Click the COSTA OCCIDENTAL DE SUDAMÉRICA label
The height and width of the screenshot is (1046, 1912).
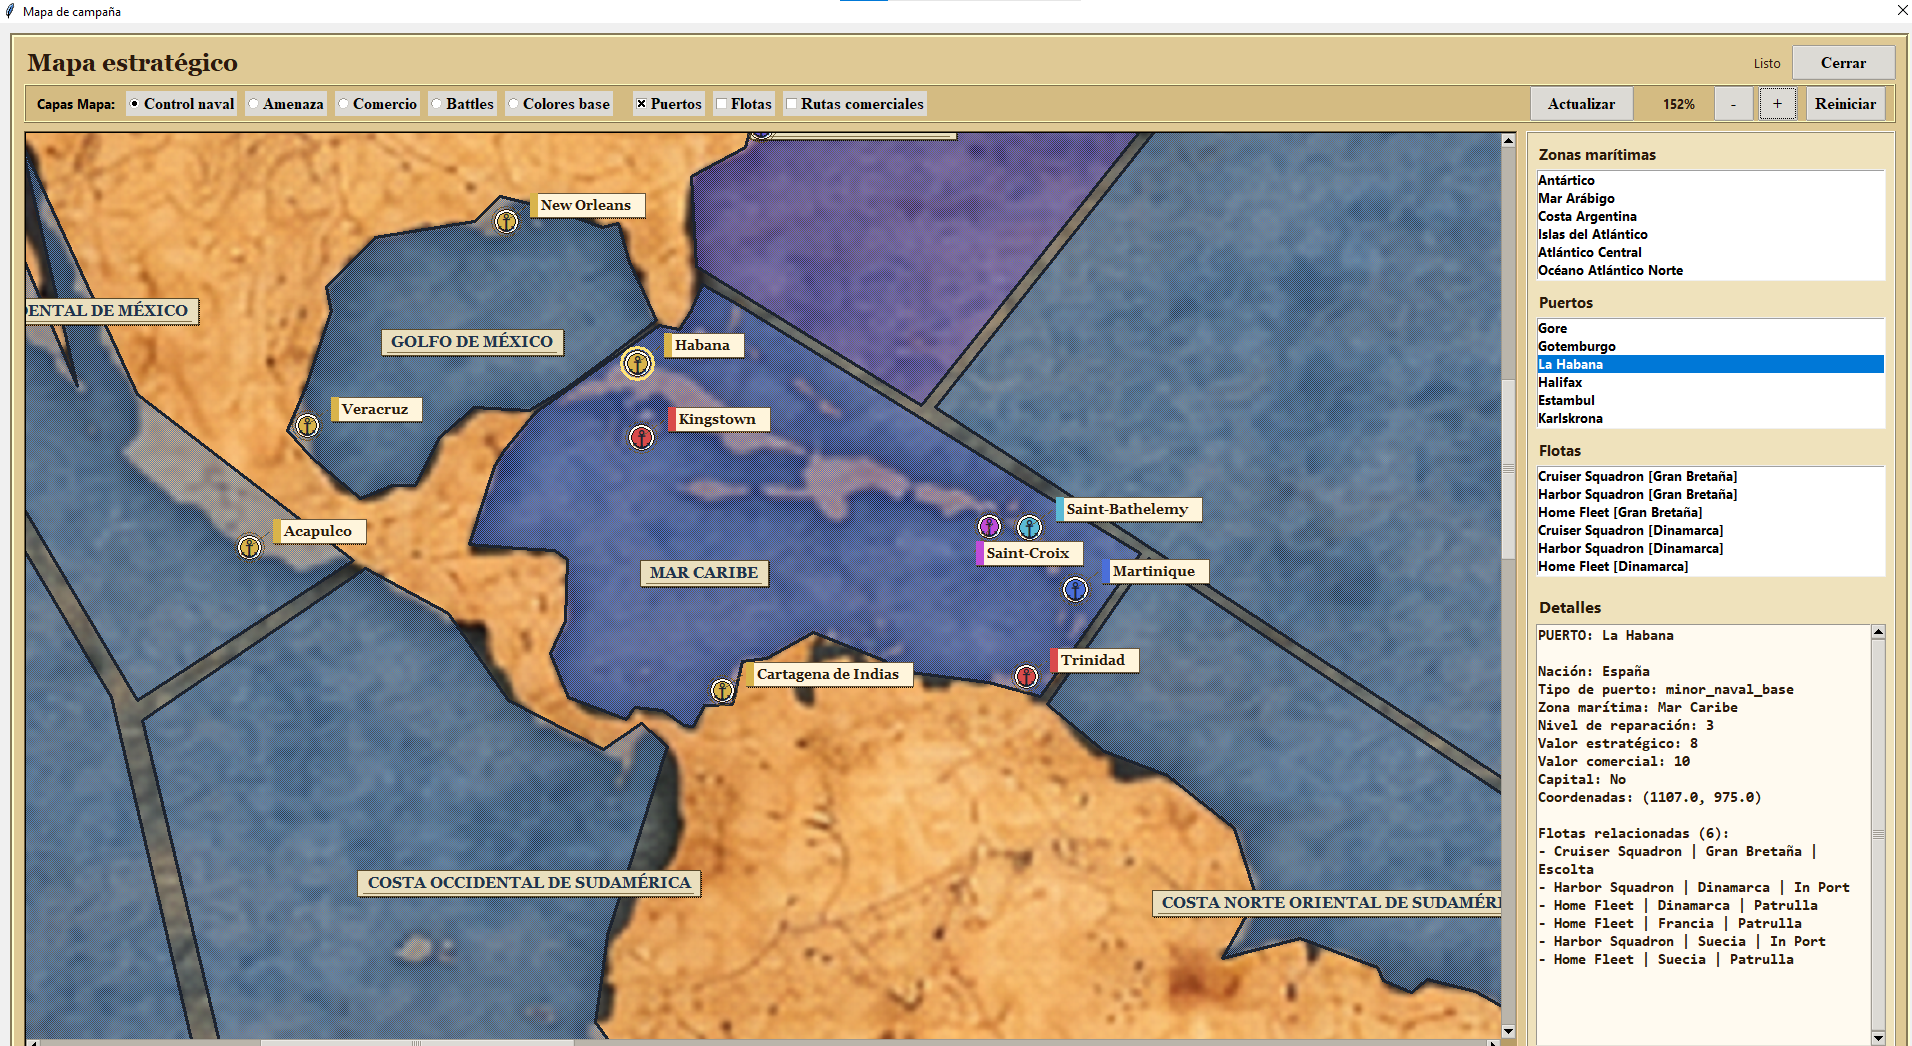(529, 883)
